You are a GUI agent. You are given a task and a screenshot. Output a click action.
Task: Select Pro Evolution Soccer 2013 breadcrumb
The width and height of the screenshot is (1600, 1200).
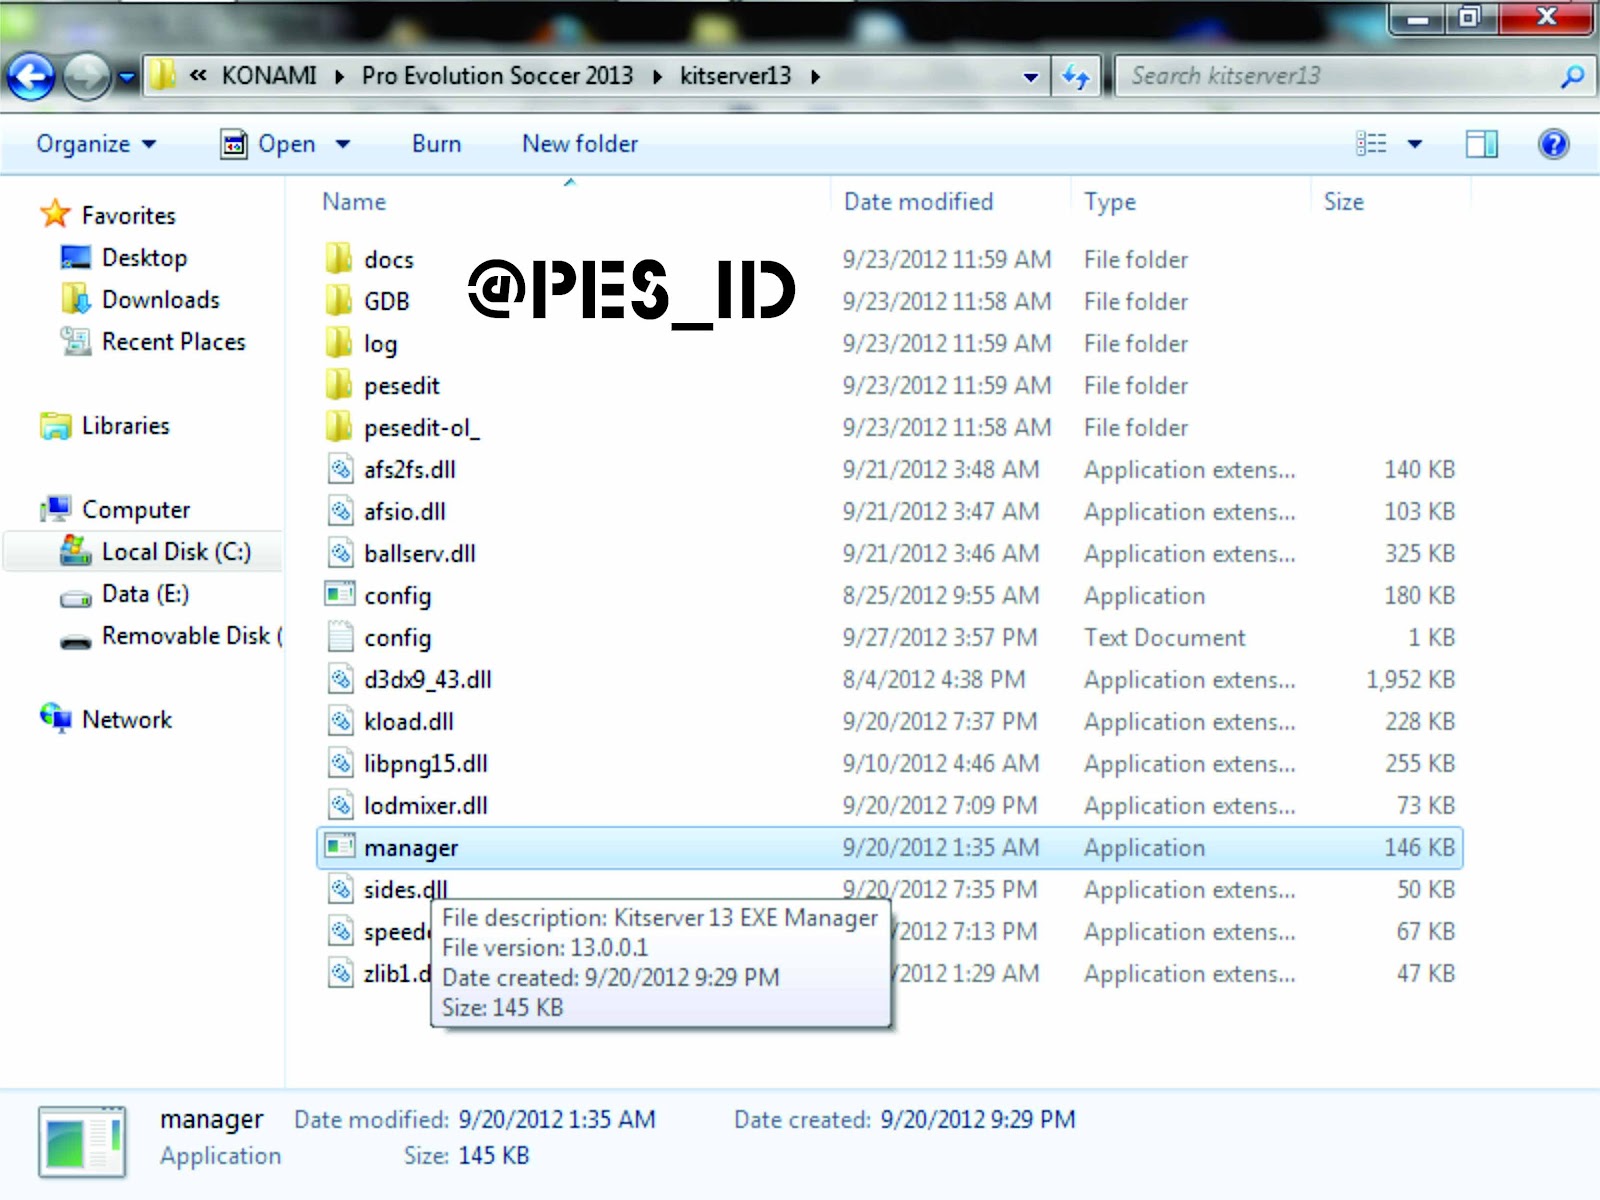(x=497, y=76)
